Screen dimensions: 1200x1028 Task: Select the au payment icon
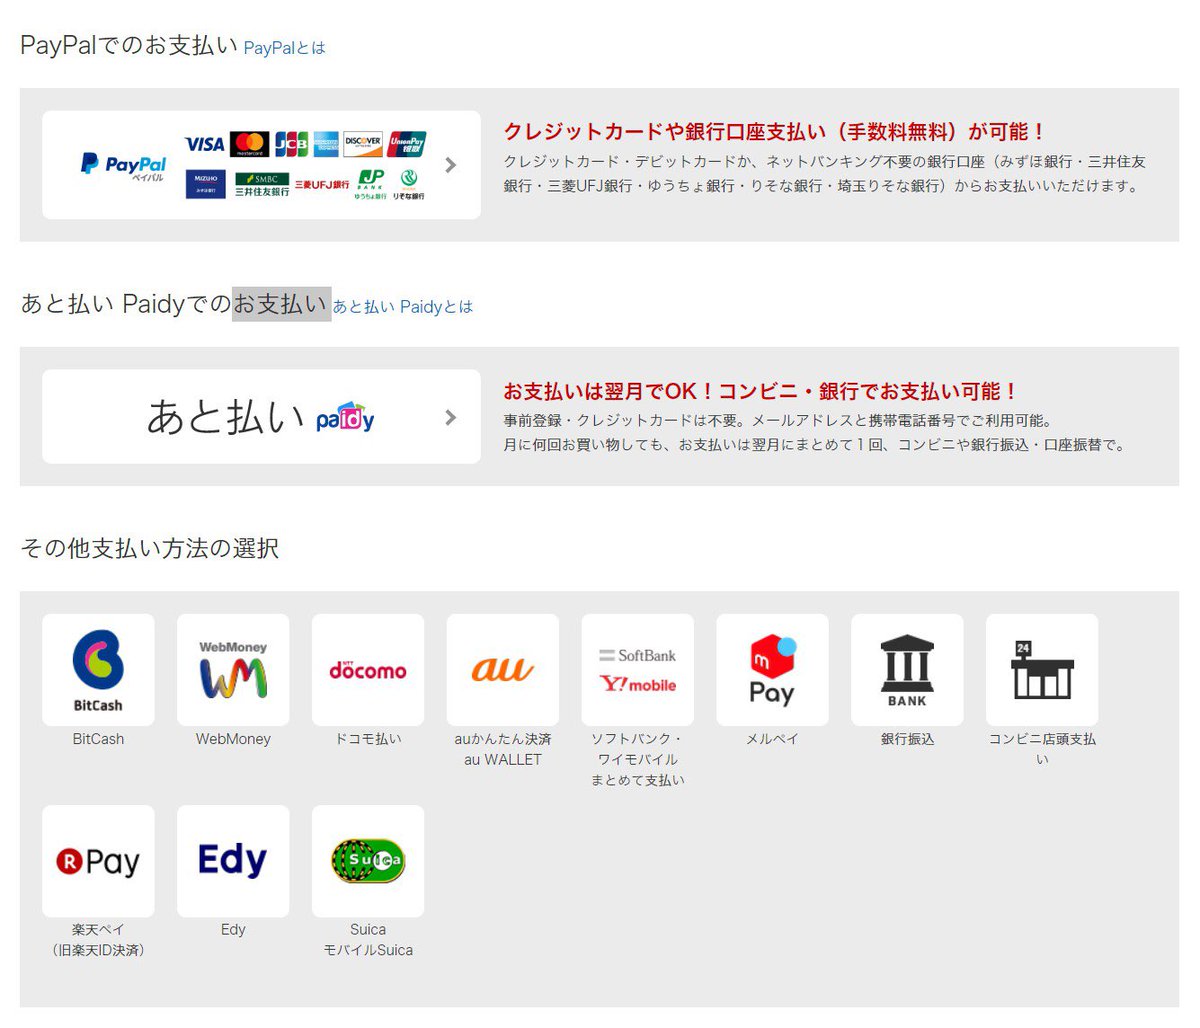tap(503, 669)
